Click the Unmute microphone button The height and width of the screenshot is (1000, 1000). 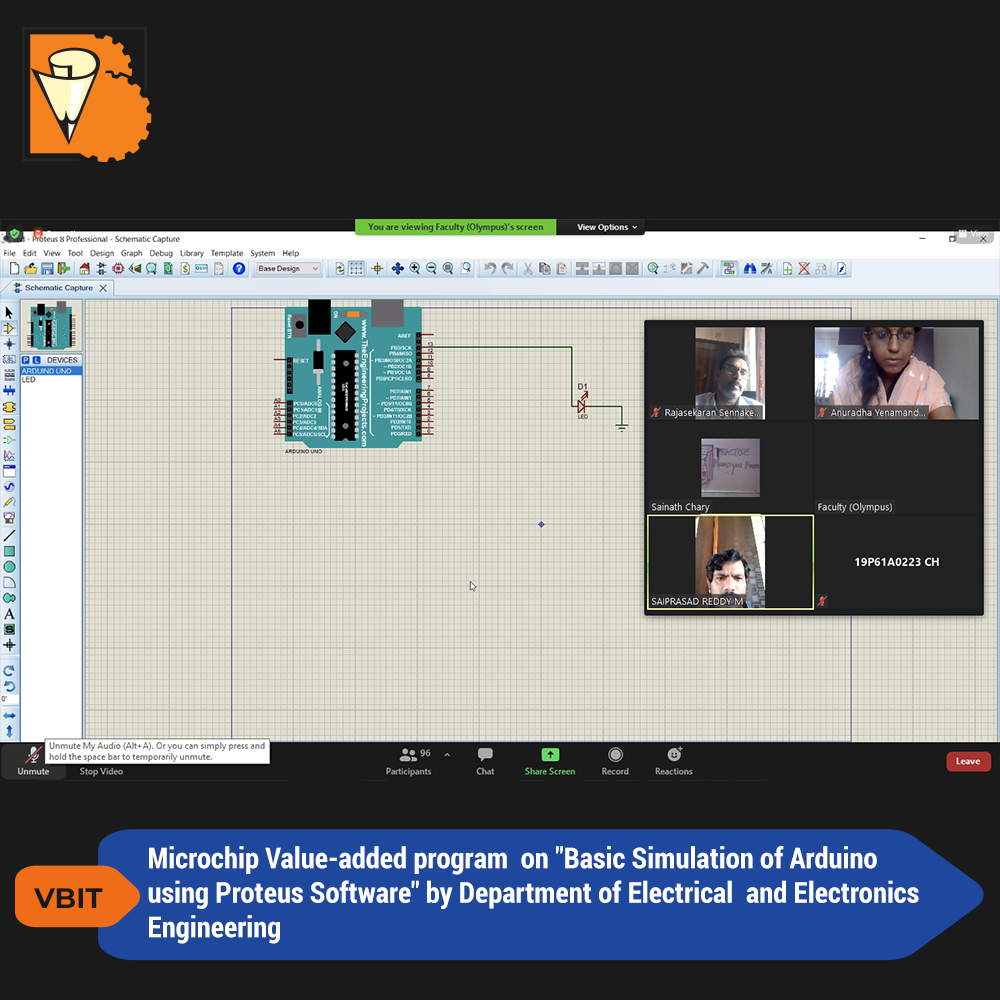point(33,761)
